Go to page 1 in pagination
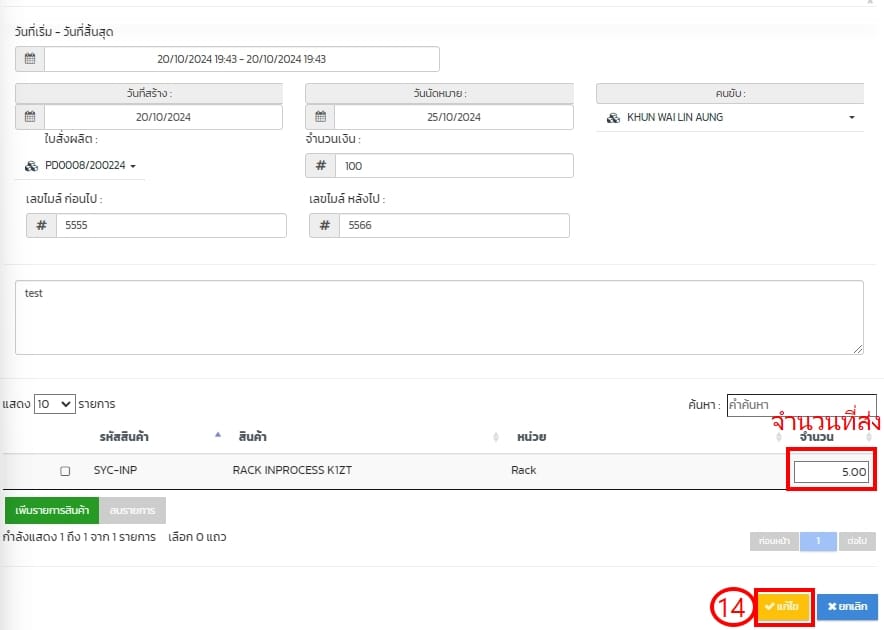 (x=817, y=541)
